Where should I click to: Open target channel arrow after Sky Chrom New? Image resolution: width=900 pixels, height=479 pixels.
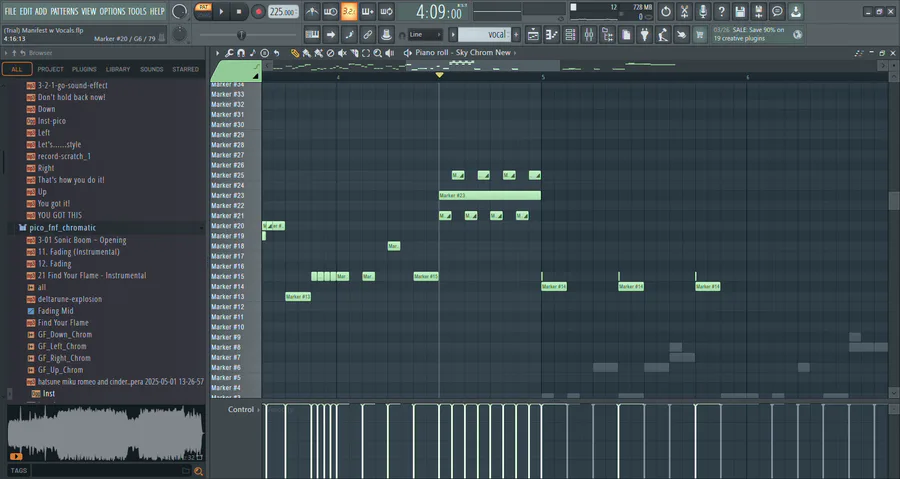pyautogui.click(x=515, y=53)
